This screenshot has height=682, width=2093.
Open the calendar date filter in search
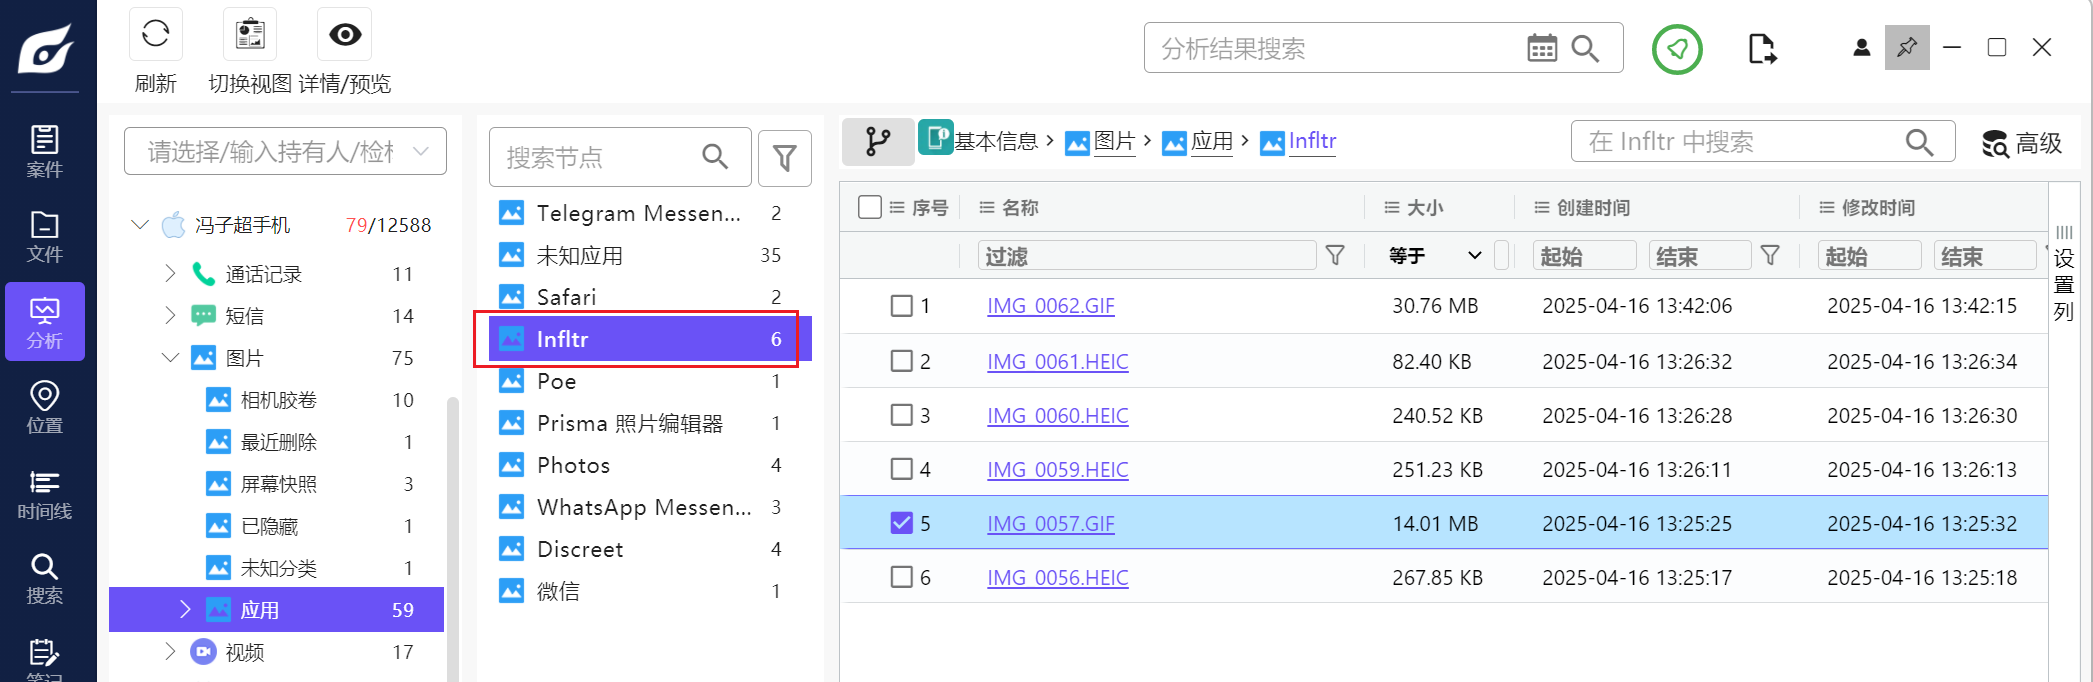1541,48
